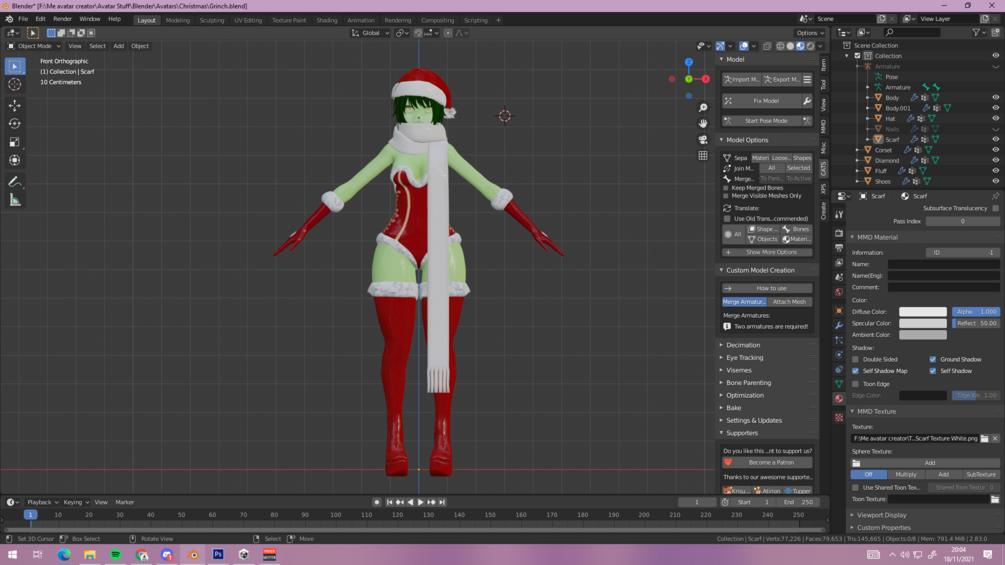Image resolution: width=1005 pixels, height=565 pixels.
Task: Enable Merge Visible Meshes Only
Action: [726, 196]
